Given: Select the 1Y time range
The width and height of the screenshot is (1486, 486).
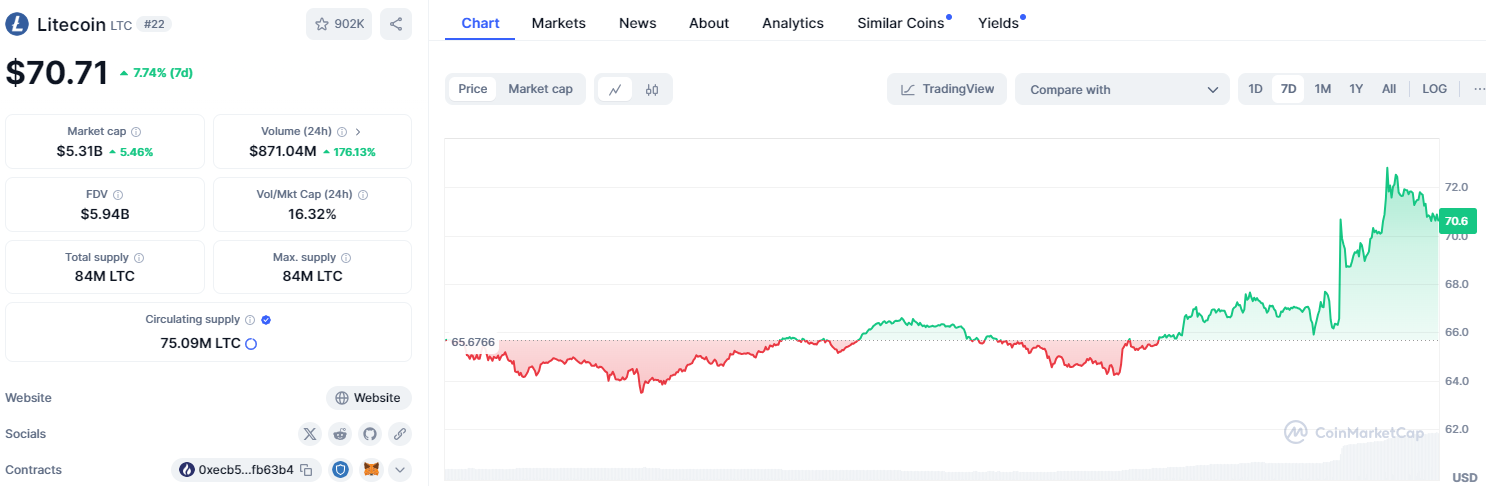Looking at the screenshot, I should pos(1356,89).
